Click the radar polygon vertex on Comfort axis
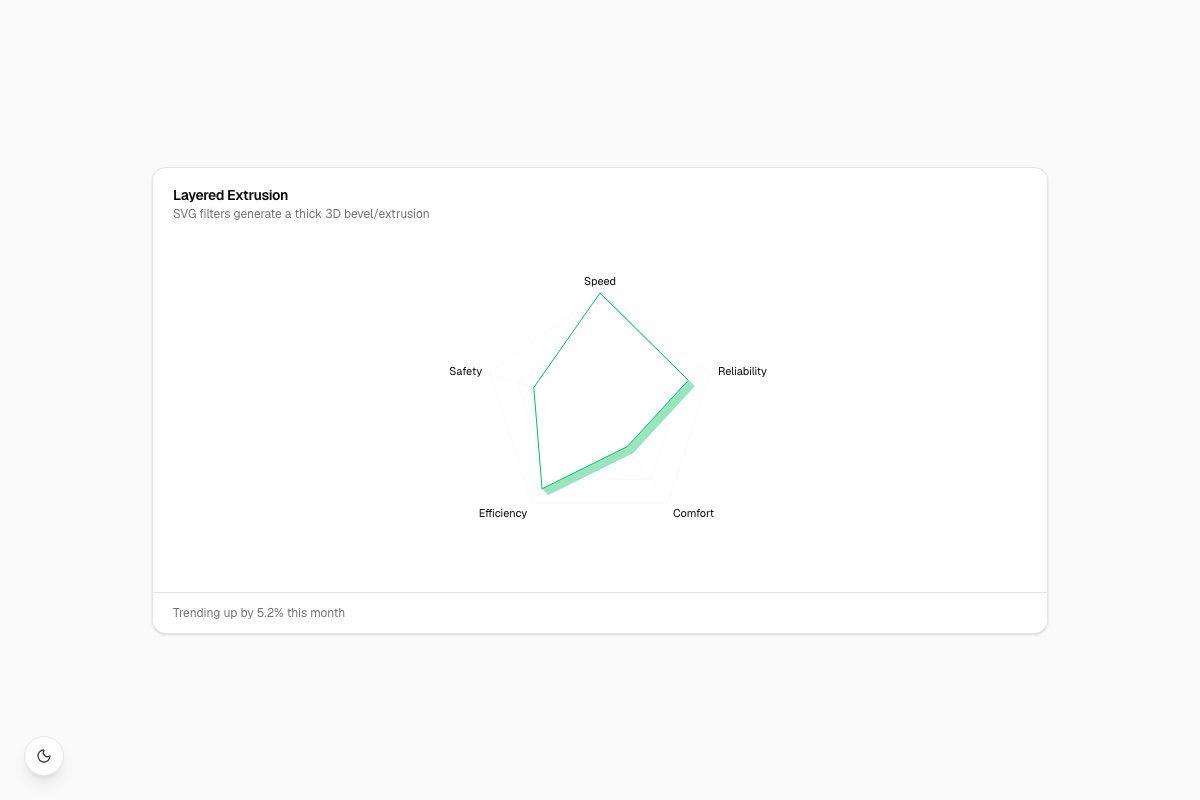The width and height of the screenshot is (1200, 800). pos(628,446)
